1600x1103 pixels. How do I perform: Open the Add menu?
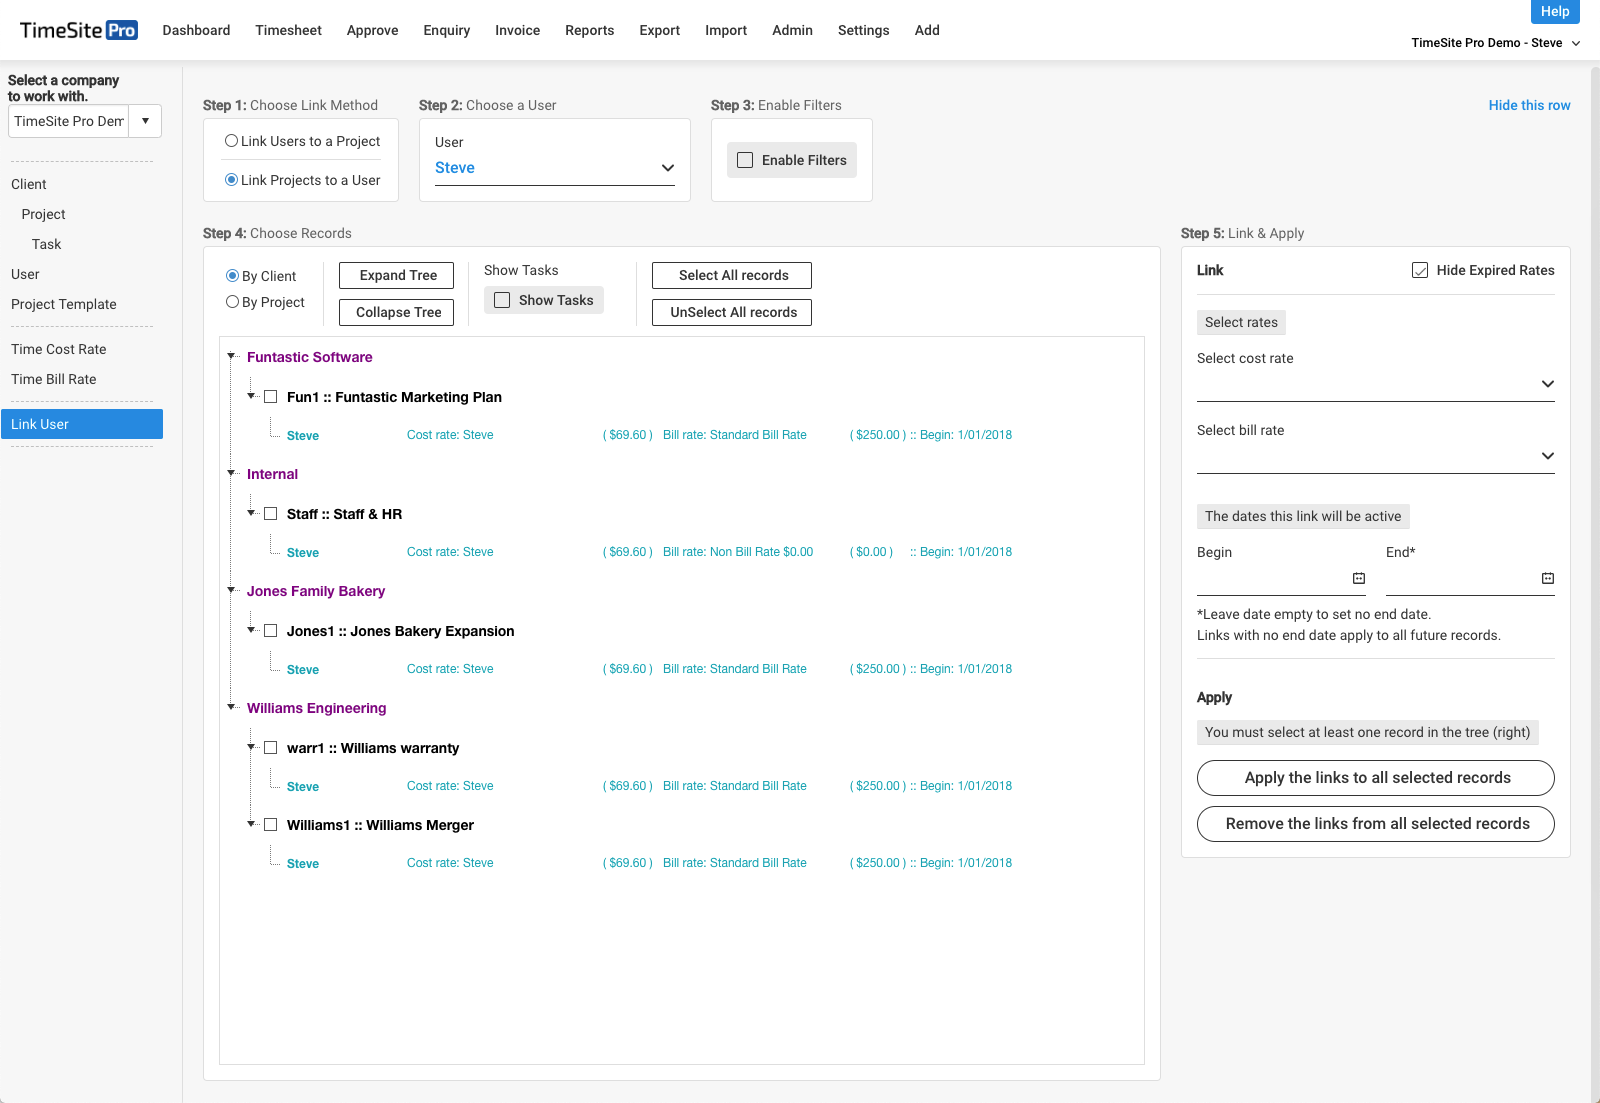[927, 30]
